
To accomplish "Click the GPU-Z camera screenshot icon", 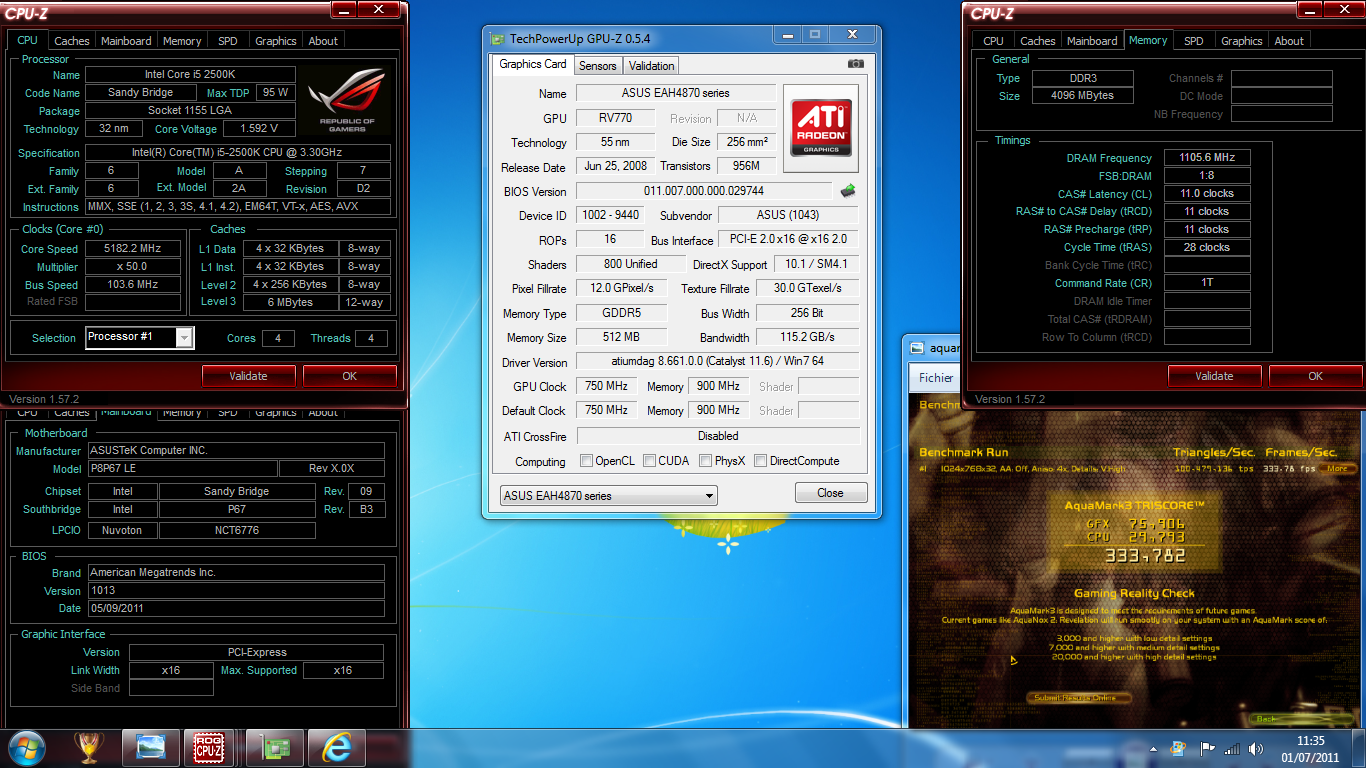I will (855, 64).
